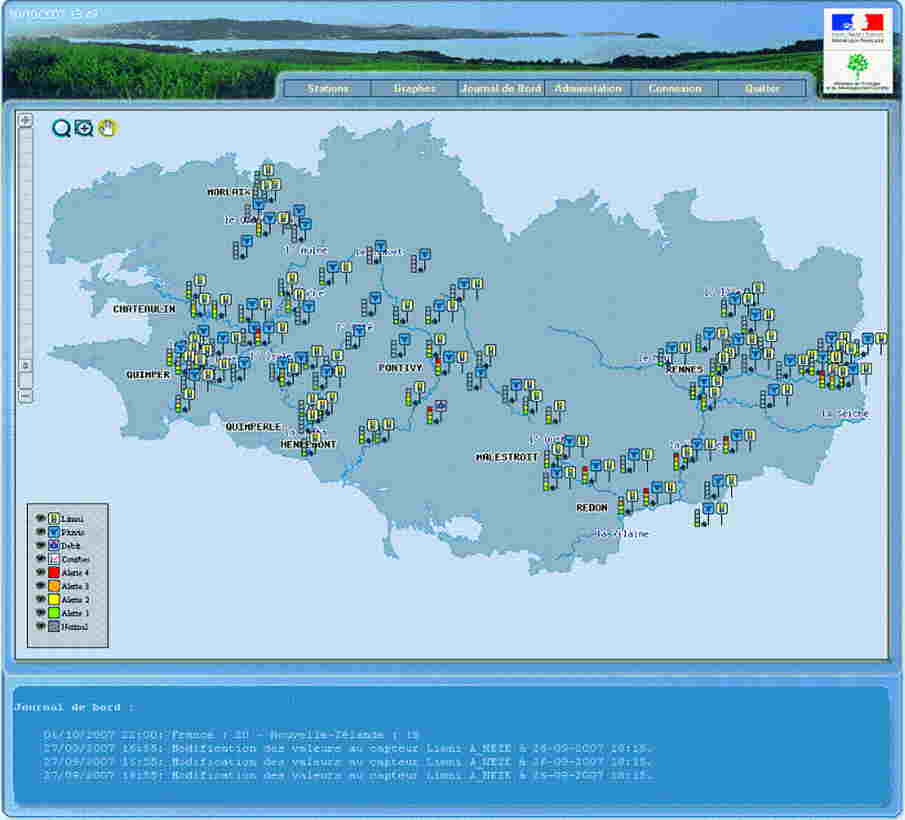Open the Graphes menu
The image size is (905, 820).
(x=416, y=88)
